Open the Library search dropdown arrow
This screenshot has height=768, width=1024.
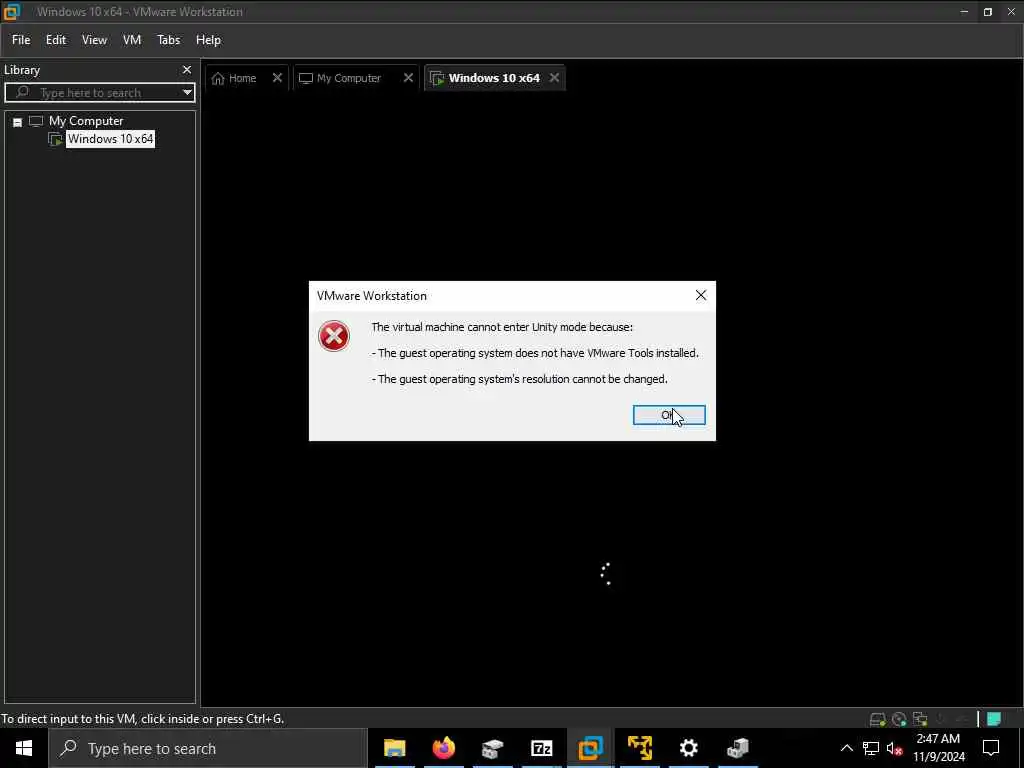187,93
